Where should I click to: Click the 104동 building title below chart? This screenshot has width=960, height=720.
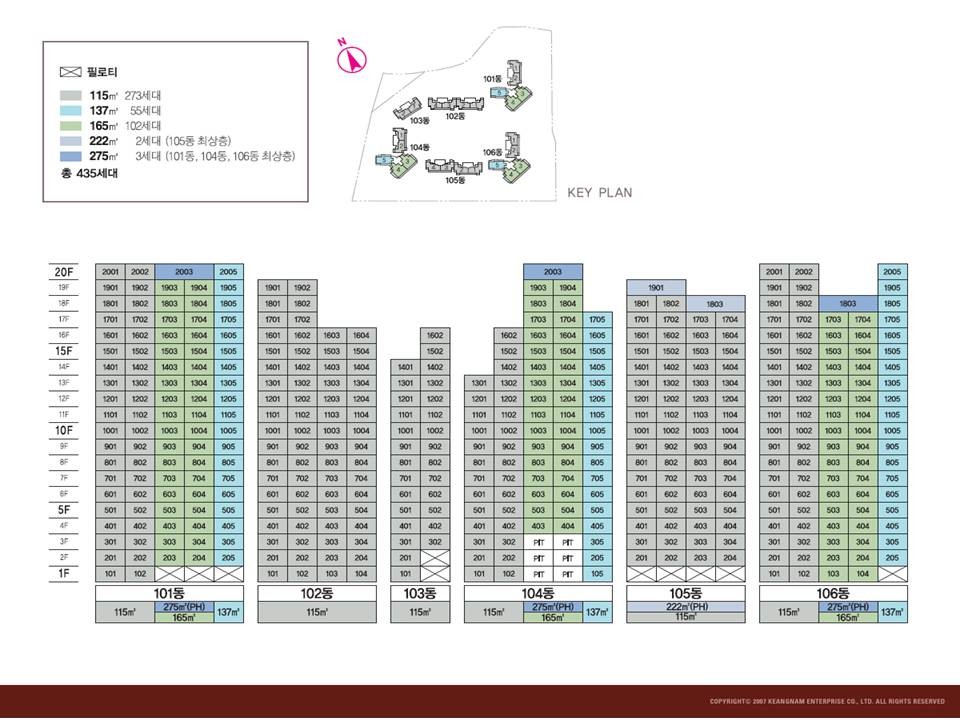click(539, 593)
